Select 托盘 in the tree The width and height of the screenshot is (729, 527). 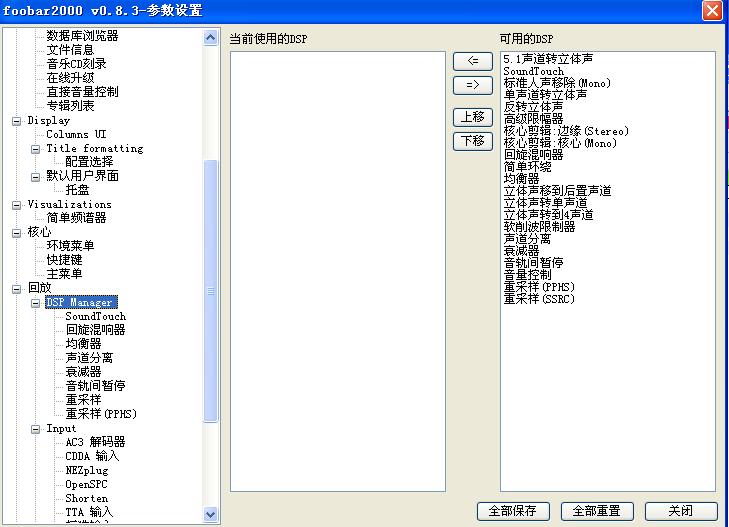(x=77, y=190)
